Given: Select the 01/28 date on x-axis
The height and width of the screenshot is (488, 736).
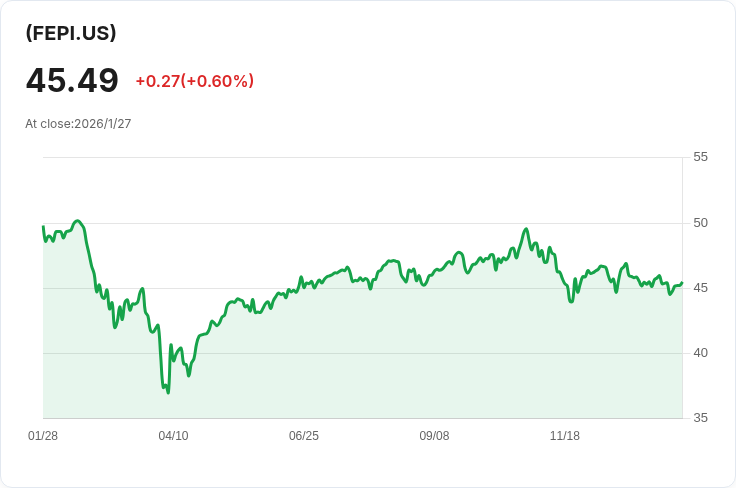Looking at the screenshot, I should [x=43, y=436].
